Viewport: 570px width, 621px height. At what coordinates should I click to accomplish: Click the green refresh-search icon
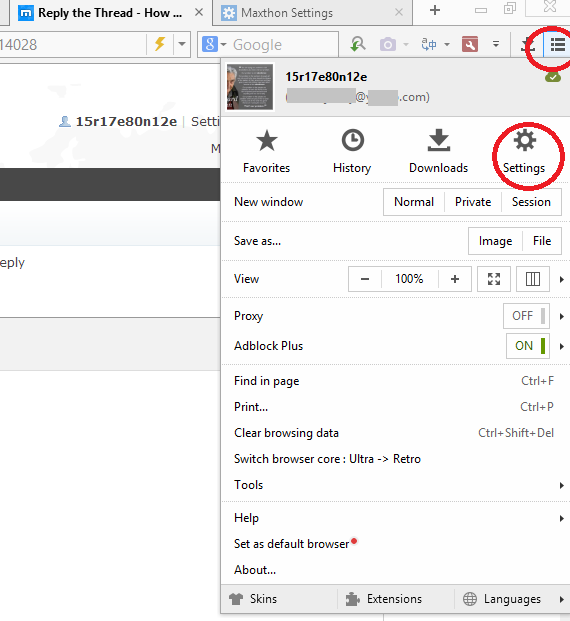pos(358,44)
